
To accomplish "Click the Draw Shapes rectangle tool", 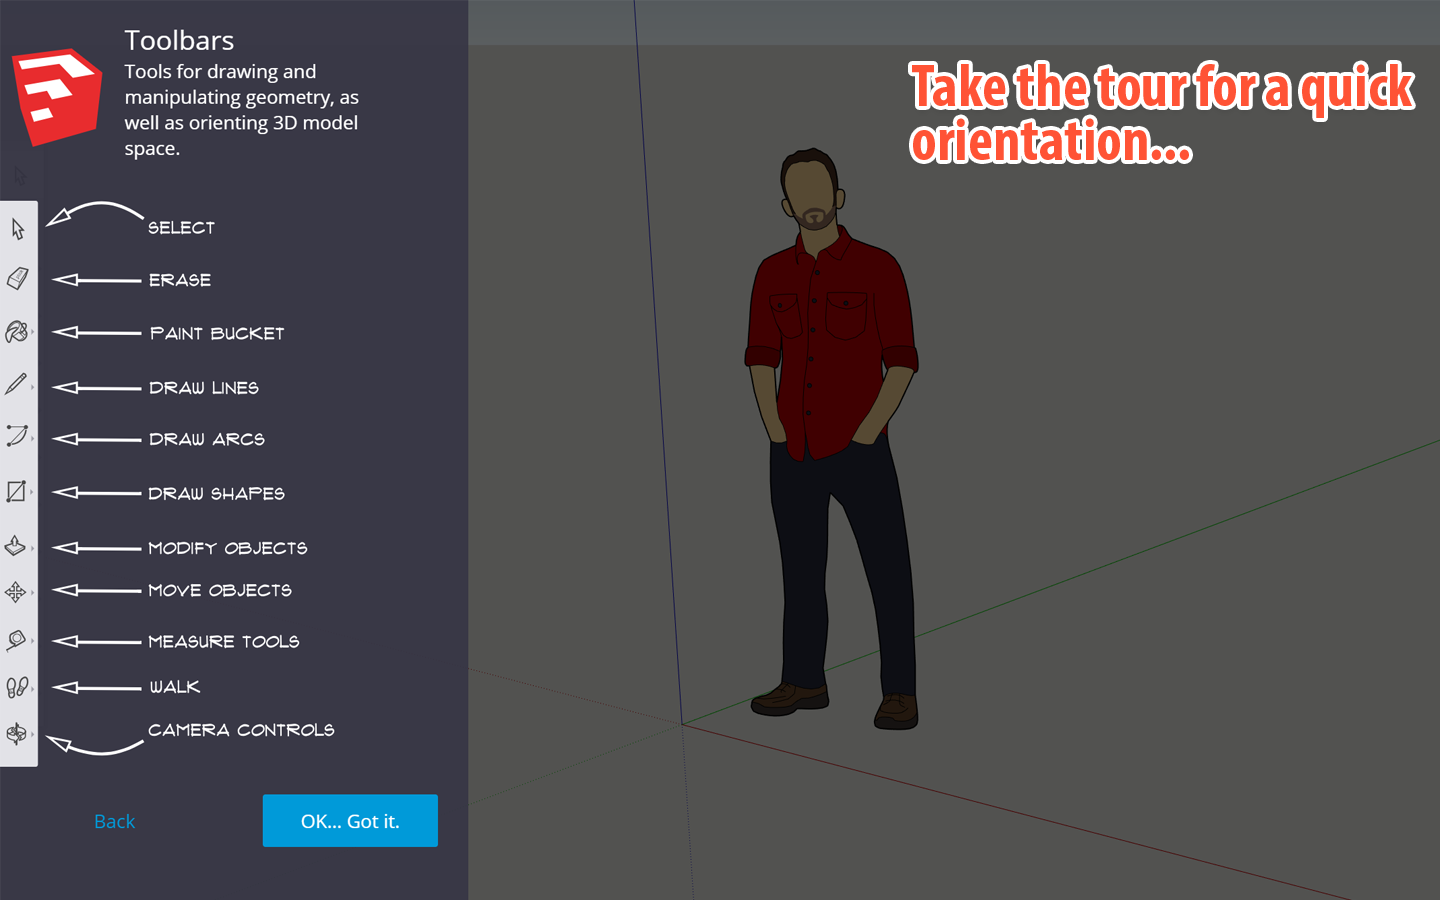I will 16,491.
